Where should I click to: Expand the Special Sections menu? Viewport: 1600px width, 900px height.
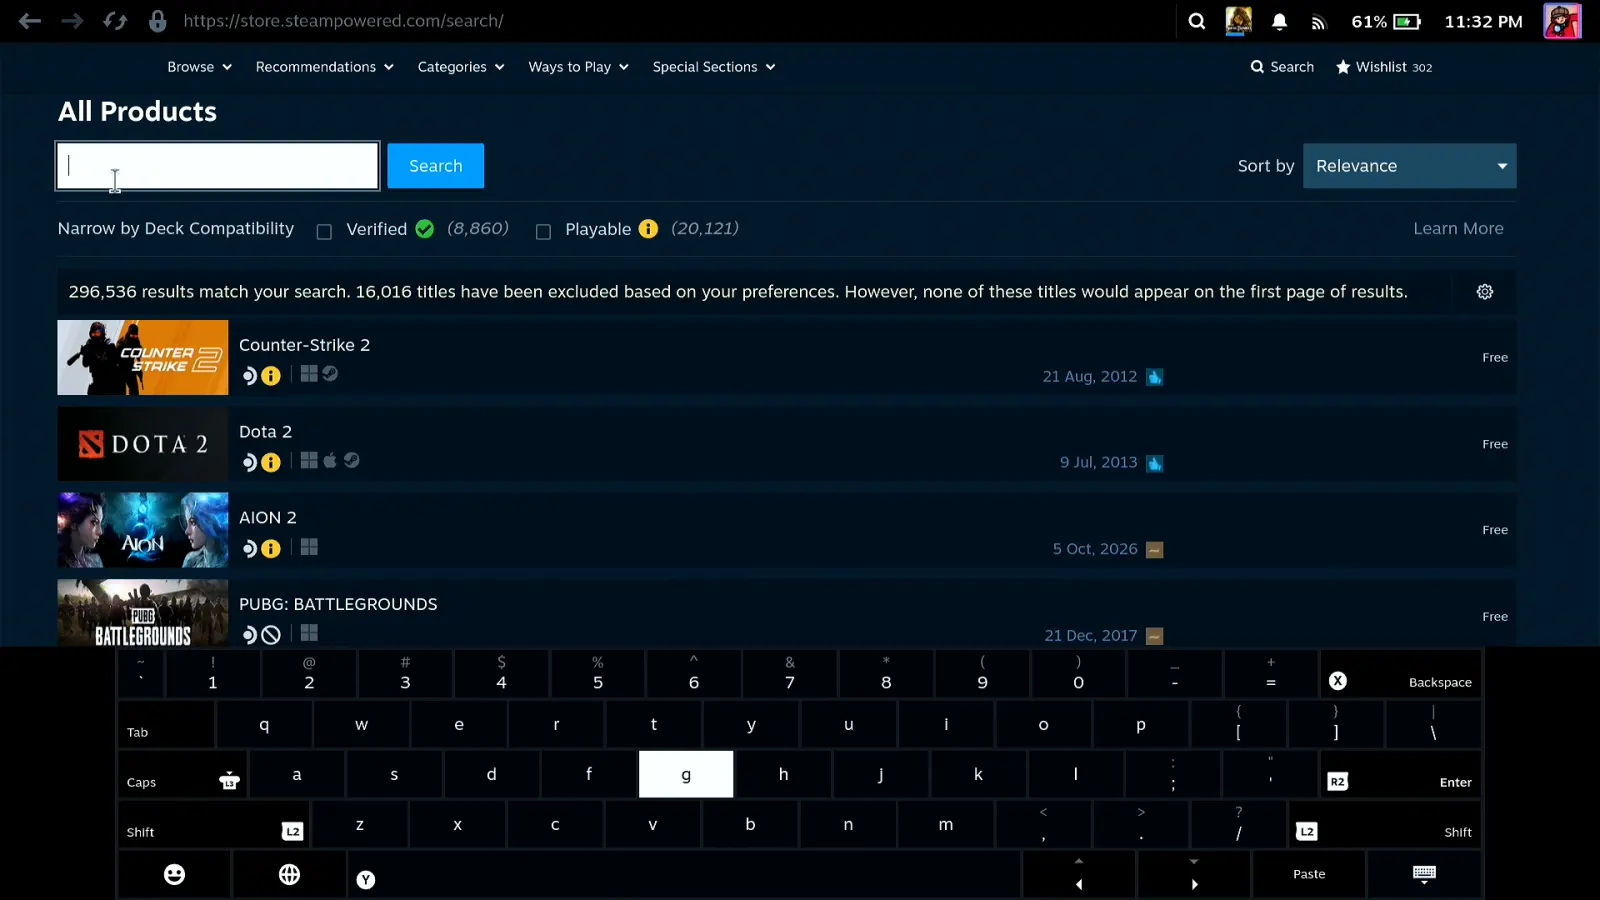(713, 67)
